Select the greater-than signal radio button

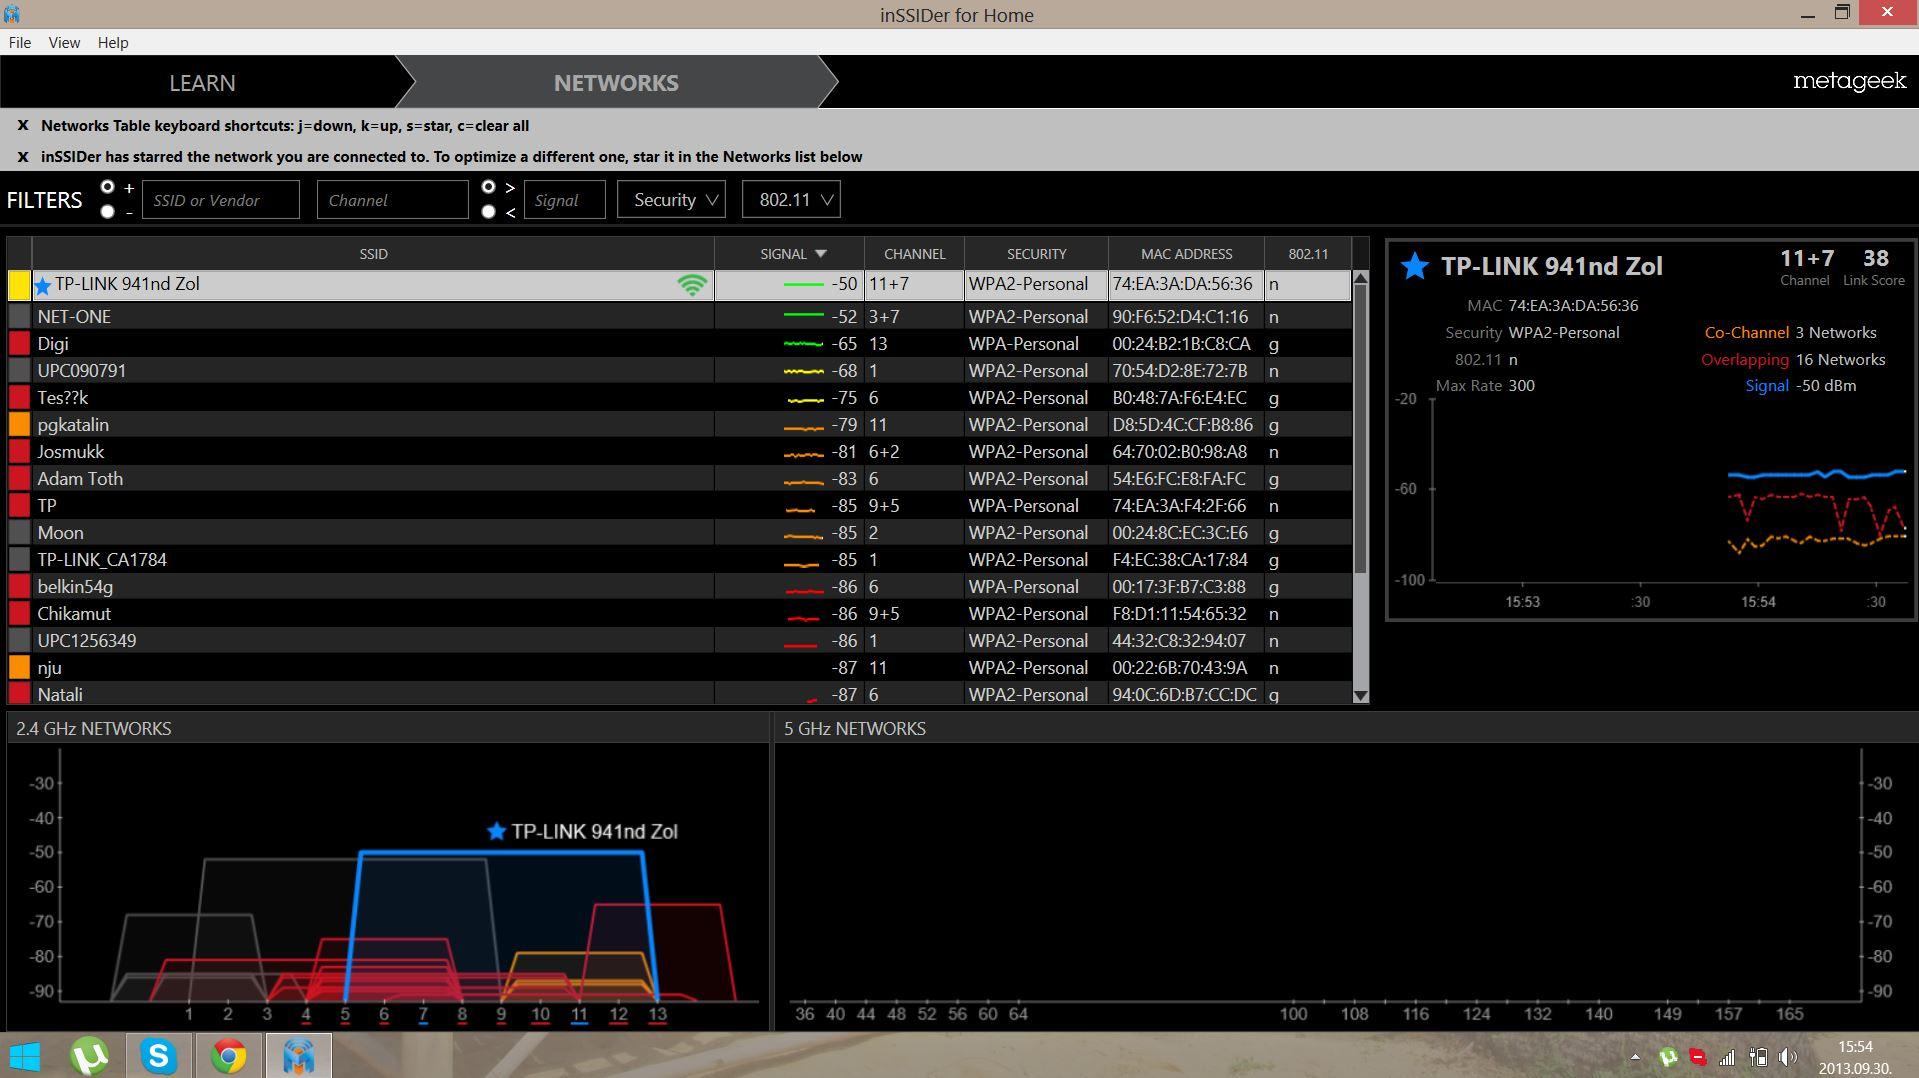[x=488, y=187]
